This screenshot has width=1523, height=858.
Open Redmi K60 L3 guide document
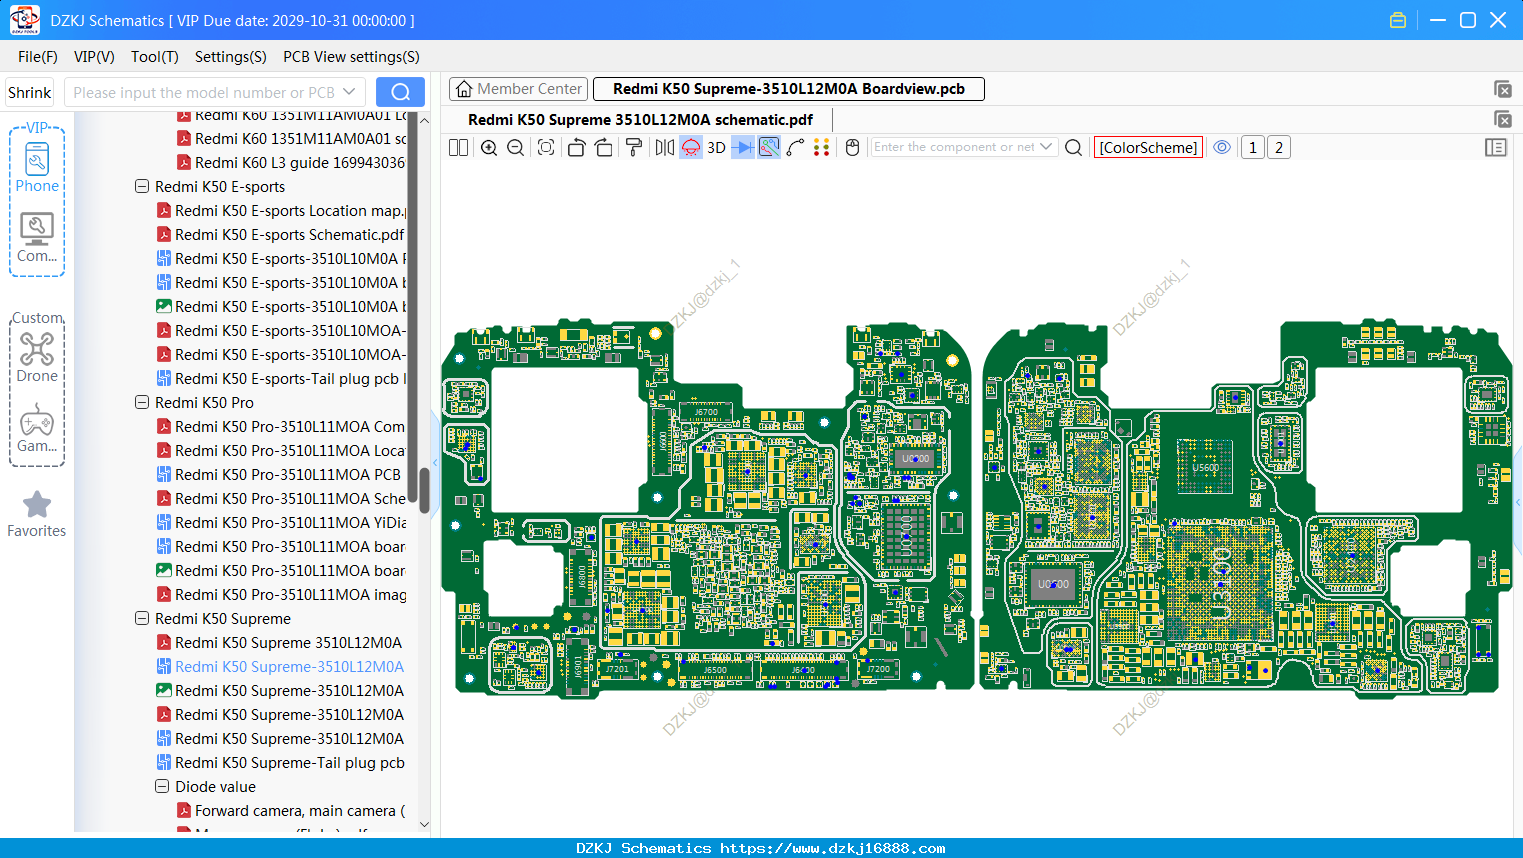click(x=291, y=162)
